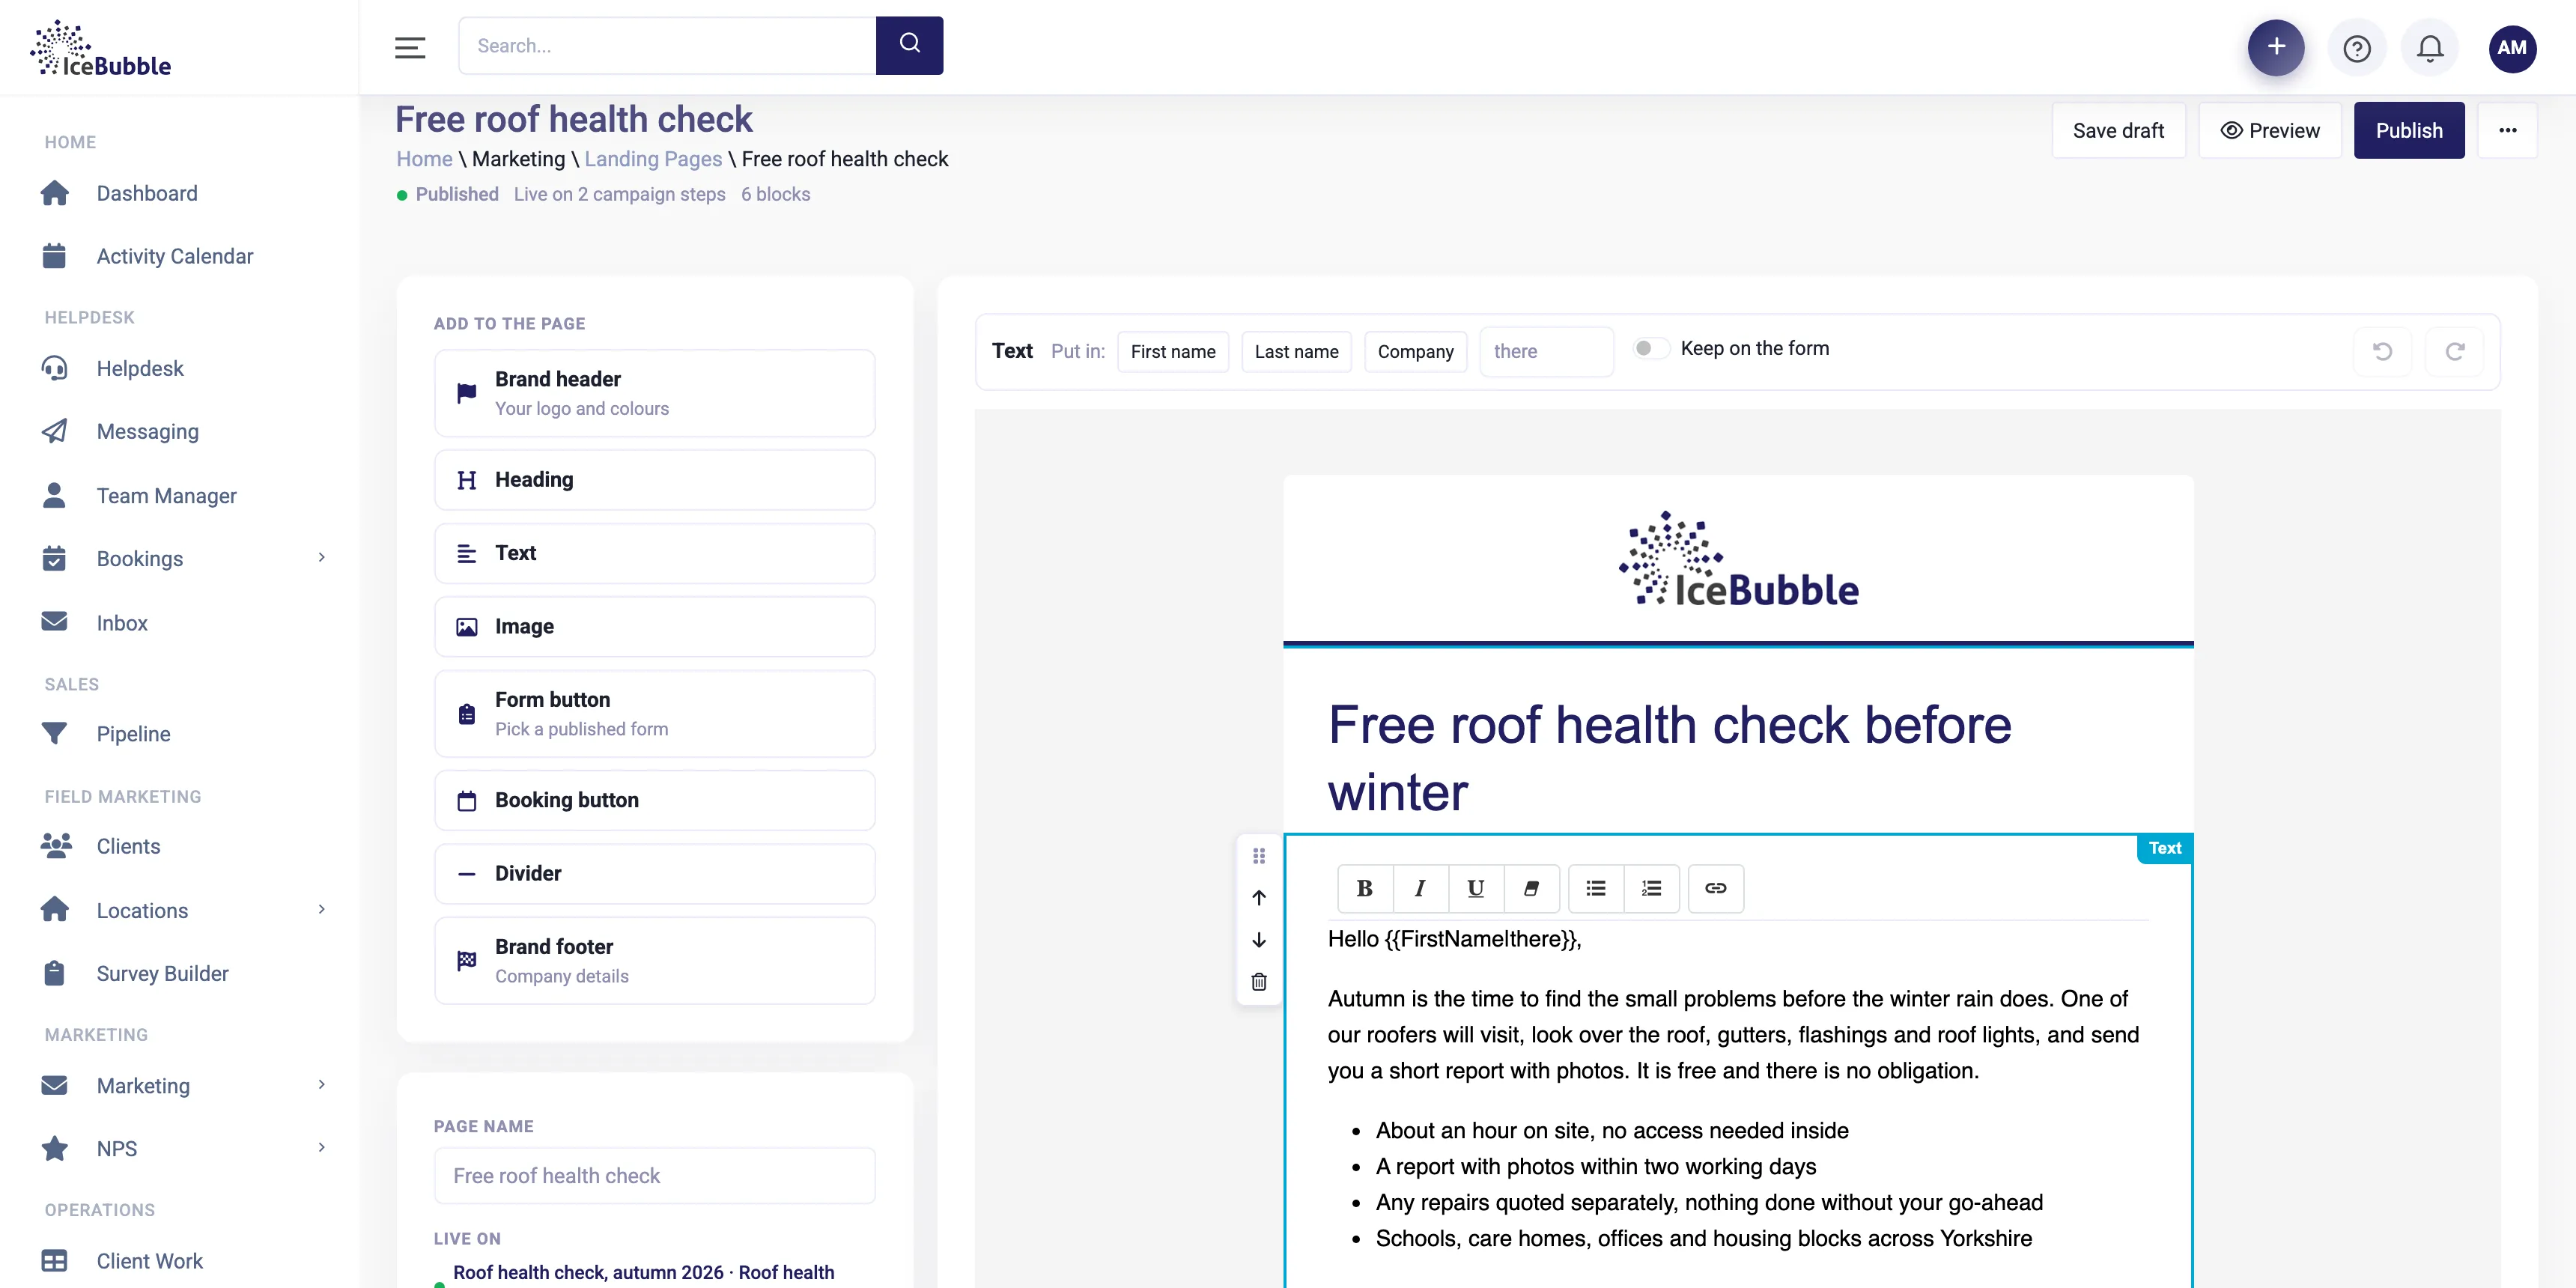Click Save draft
2576x1288 pixels.
pyautogui.click(x=2118, y=130)
